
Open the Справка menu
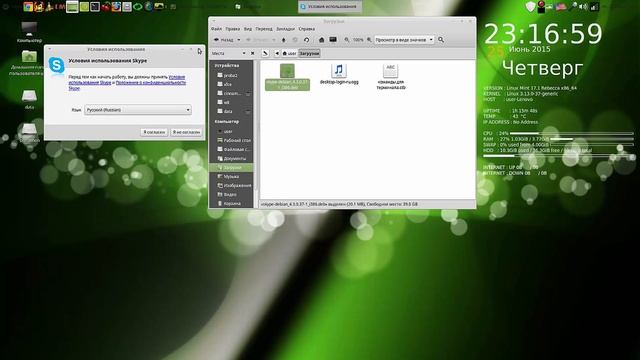click(x=307, y=29)
